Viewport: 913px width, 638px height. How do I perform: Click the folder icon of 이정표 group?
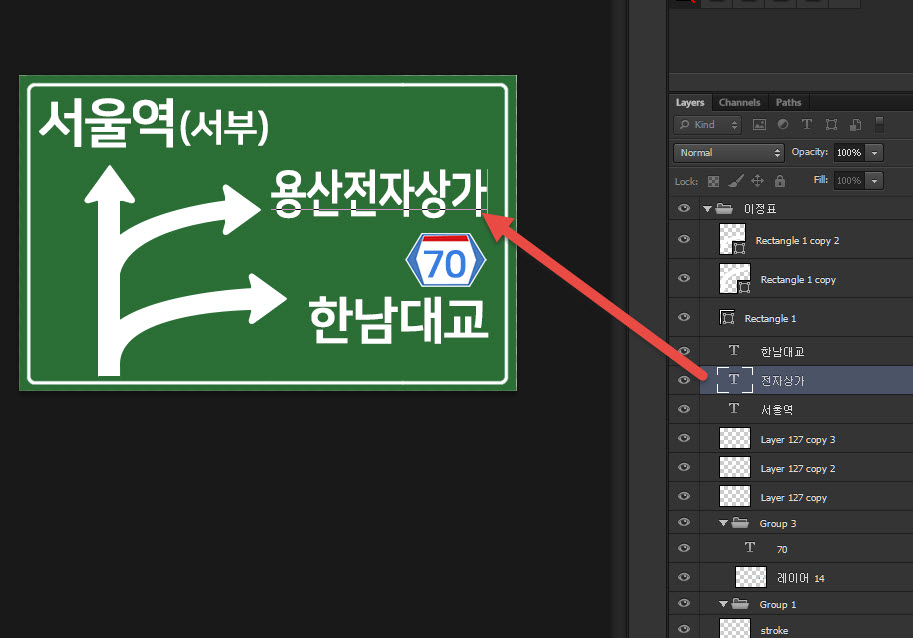click(x=724, y=208)
